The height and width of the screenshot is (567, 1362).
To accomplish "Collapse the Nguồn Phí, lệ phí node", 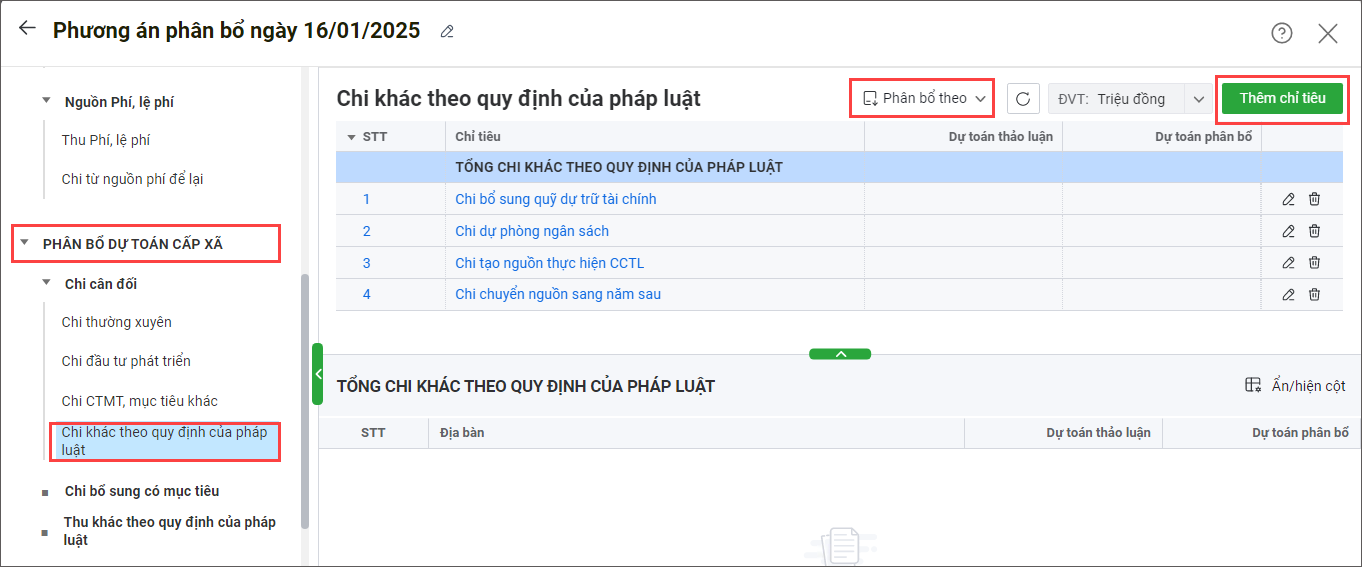I will pyautogui.click(x=46, y=101).
